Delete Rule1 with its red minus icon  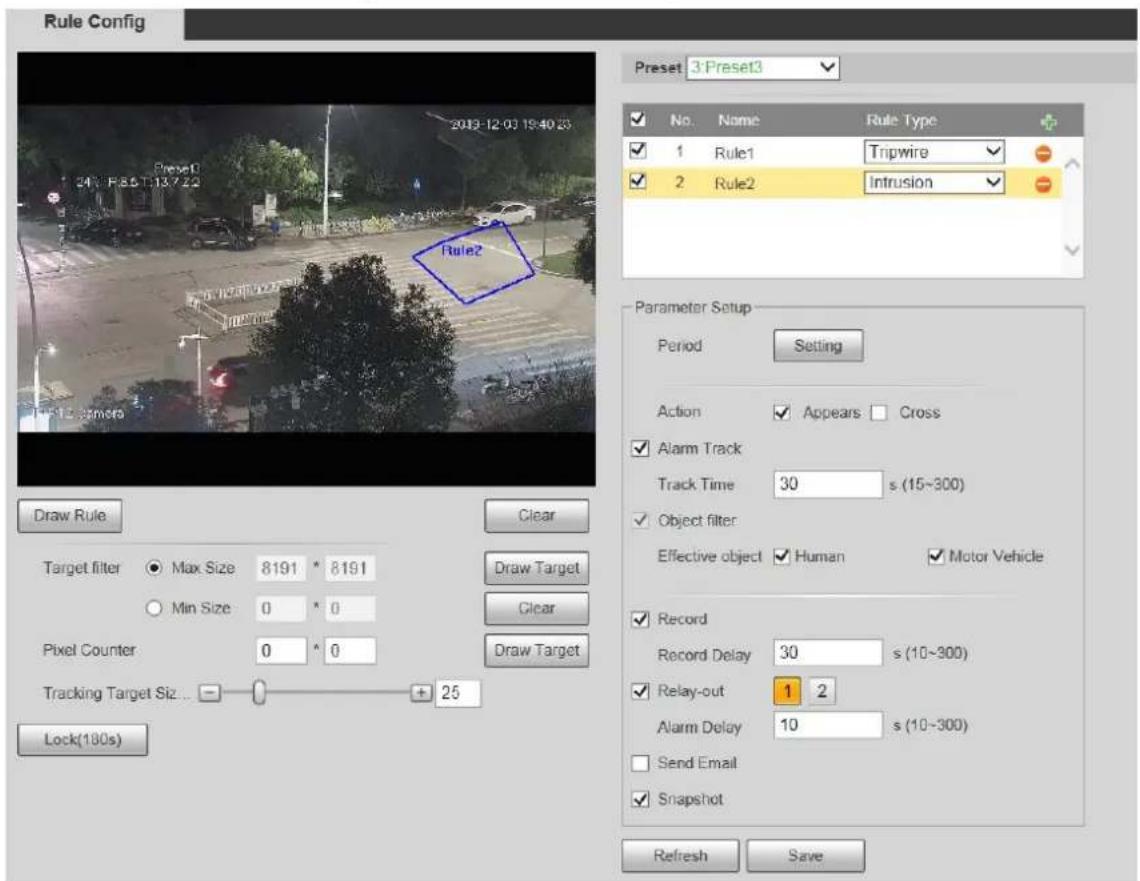click(x=1043, y=153)
